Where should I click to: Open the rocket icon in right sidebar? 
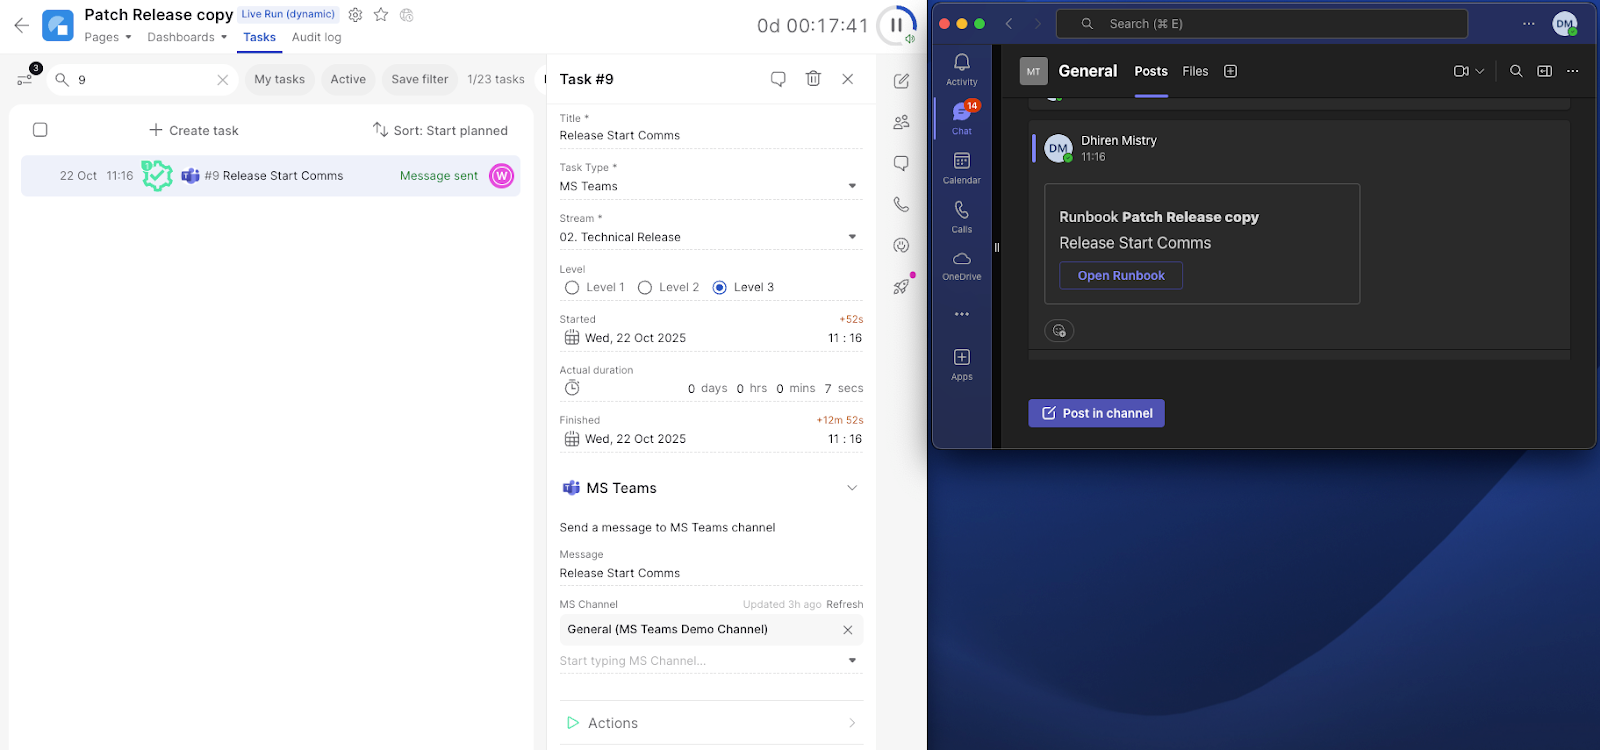coord(901,286)
